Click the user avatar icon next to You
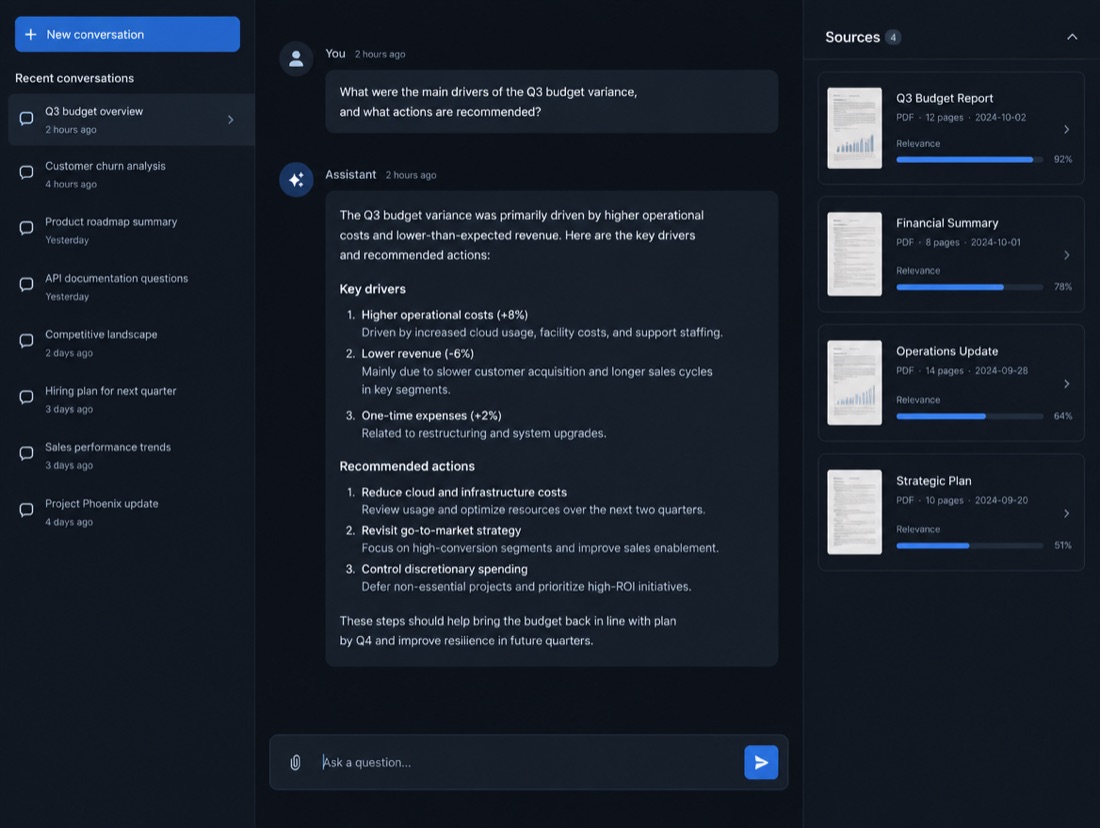Image resolution: width=1100 pixels, height=828 pixels. [296, 59]
